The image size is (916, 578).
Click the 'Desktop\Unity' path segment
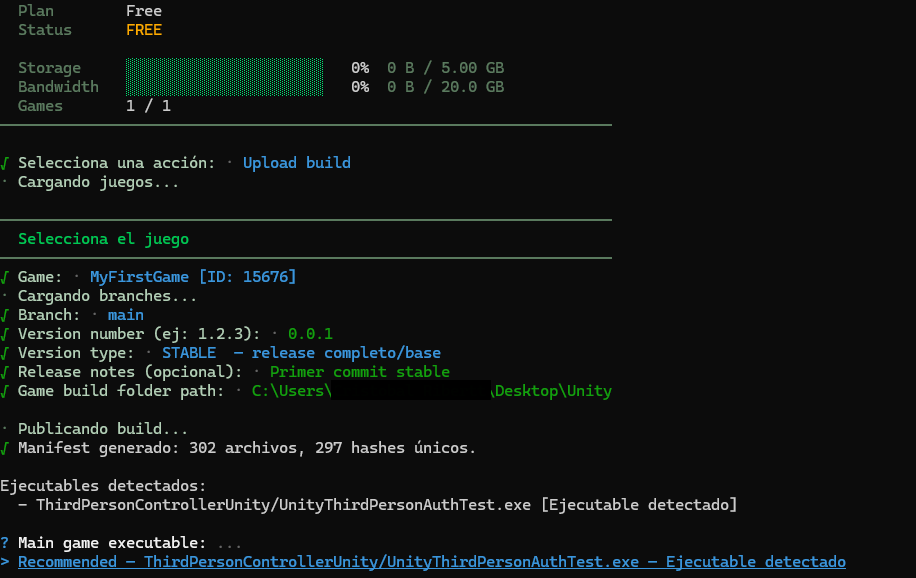(x=553, y=391)
